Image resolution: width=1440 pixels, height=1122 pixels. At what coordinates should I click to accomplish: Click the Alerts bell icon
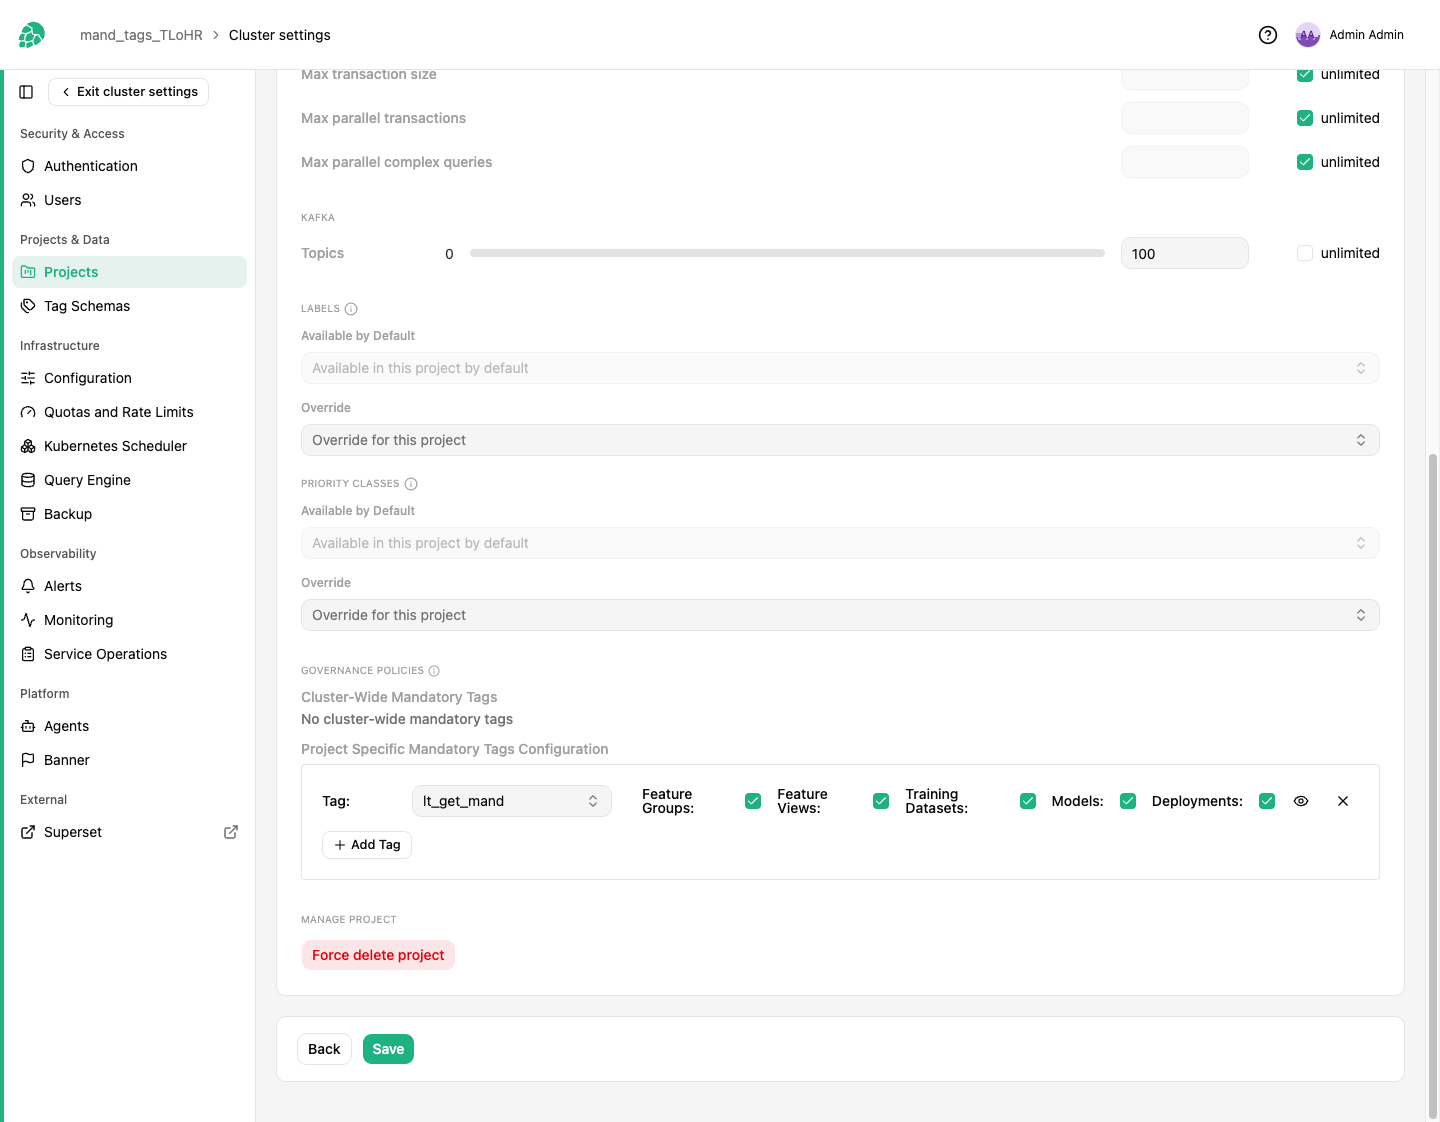(28, 586)
